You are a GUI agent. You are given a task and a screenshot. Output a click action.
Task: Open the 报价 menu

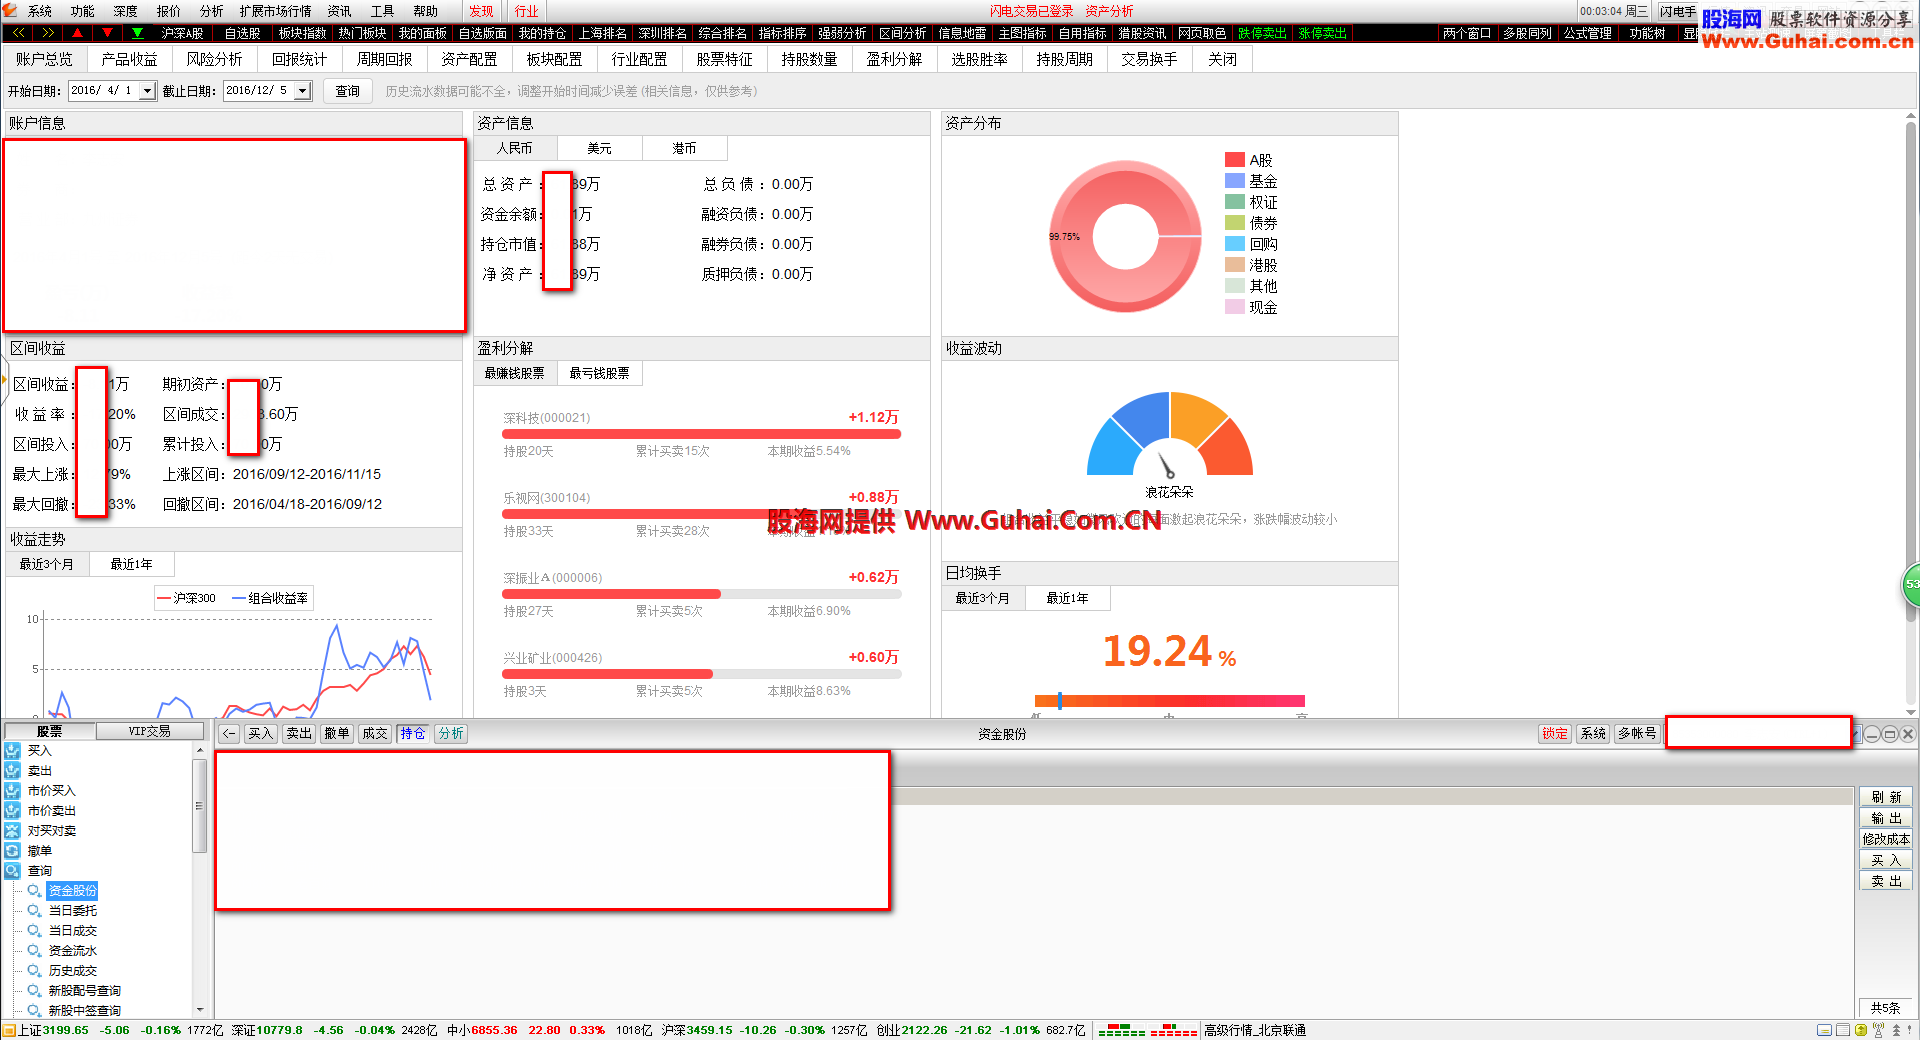click(169, 11)
